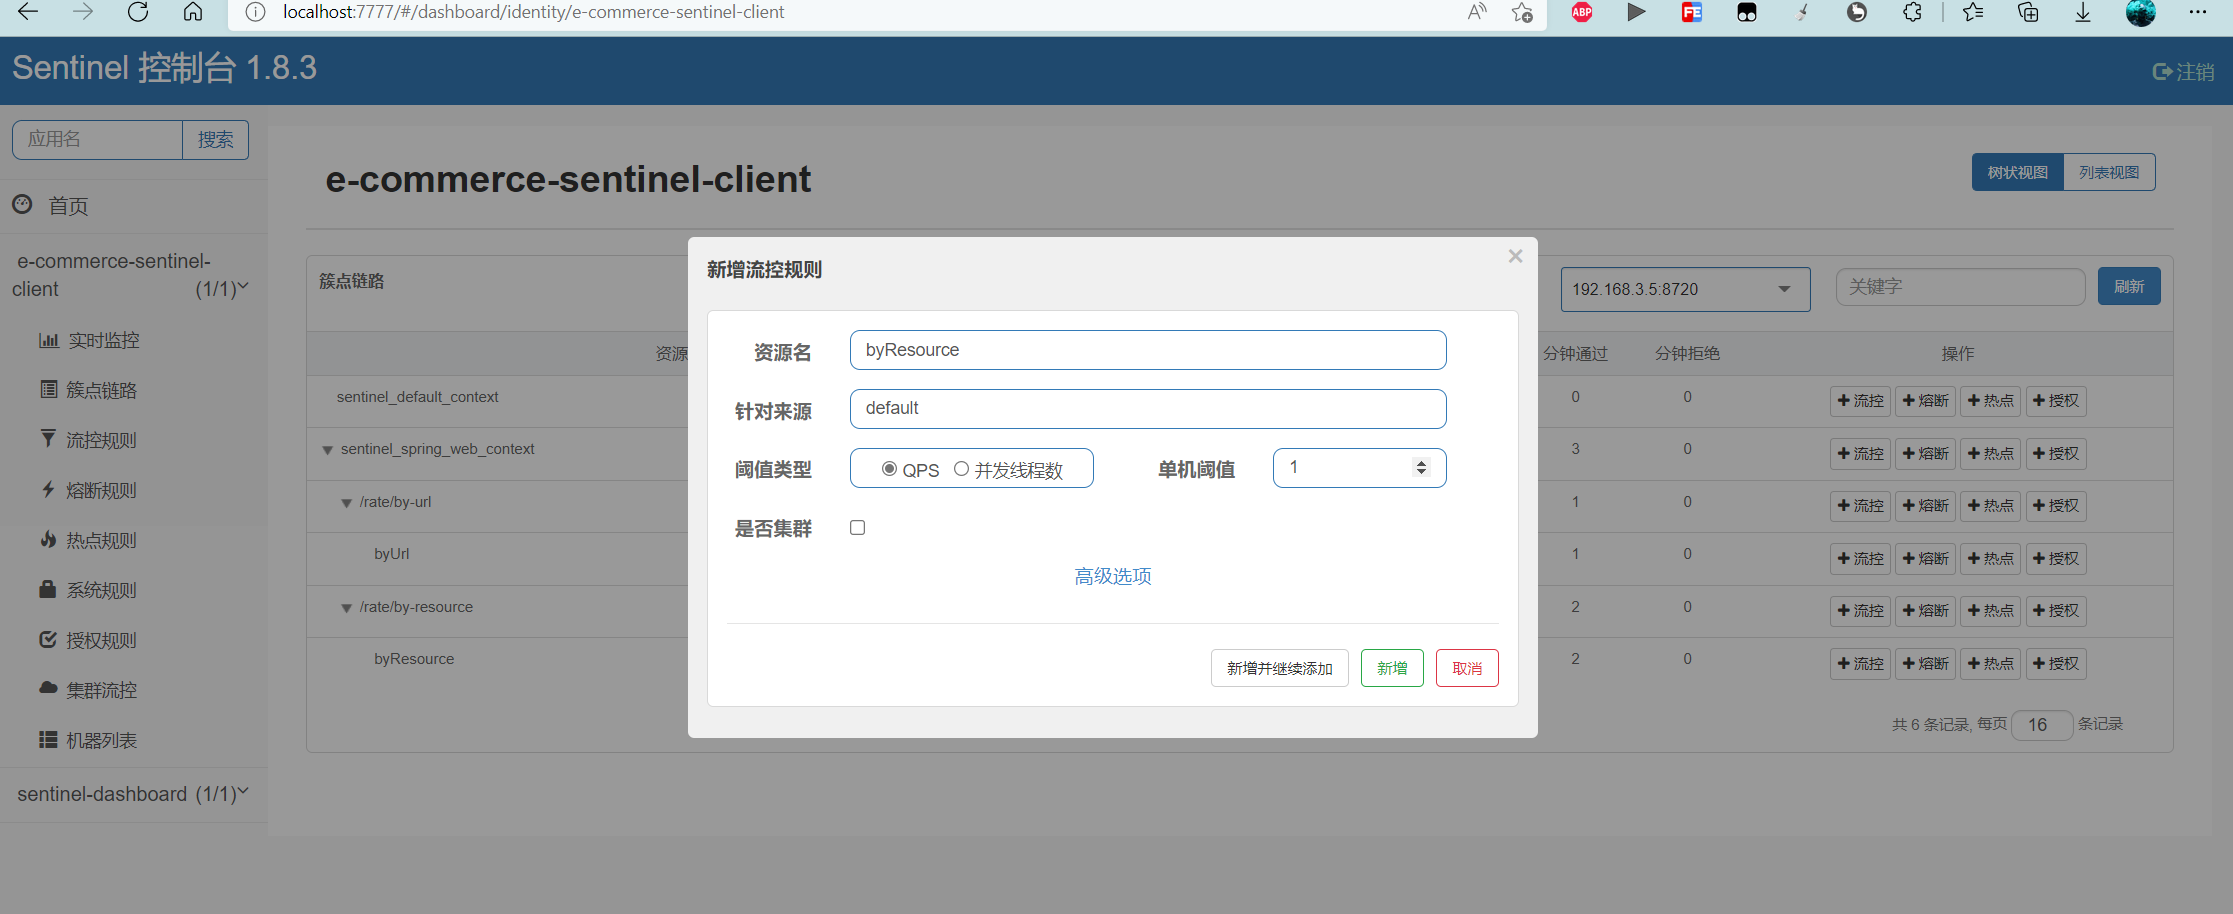Expand 高级选项 advanced options
The width and height of the screenshot is (2233, 914).
(1113, 577)
